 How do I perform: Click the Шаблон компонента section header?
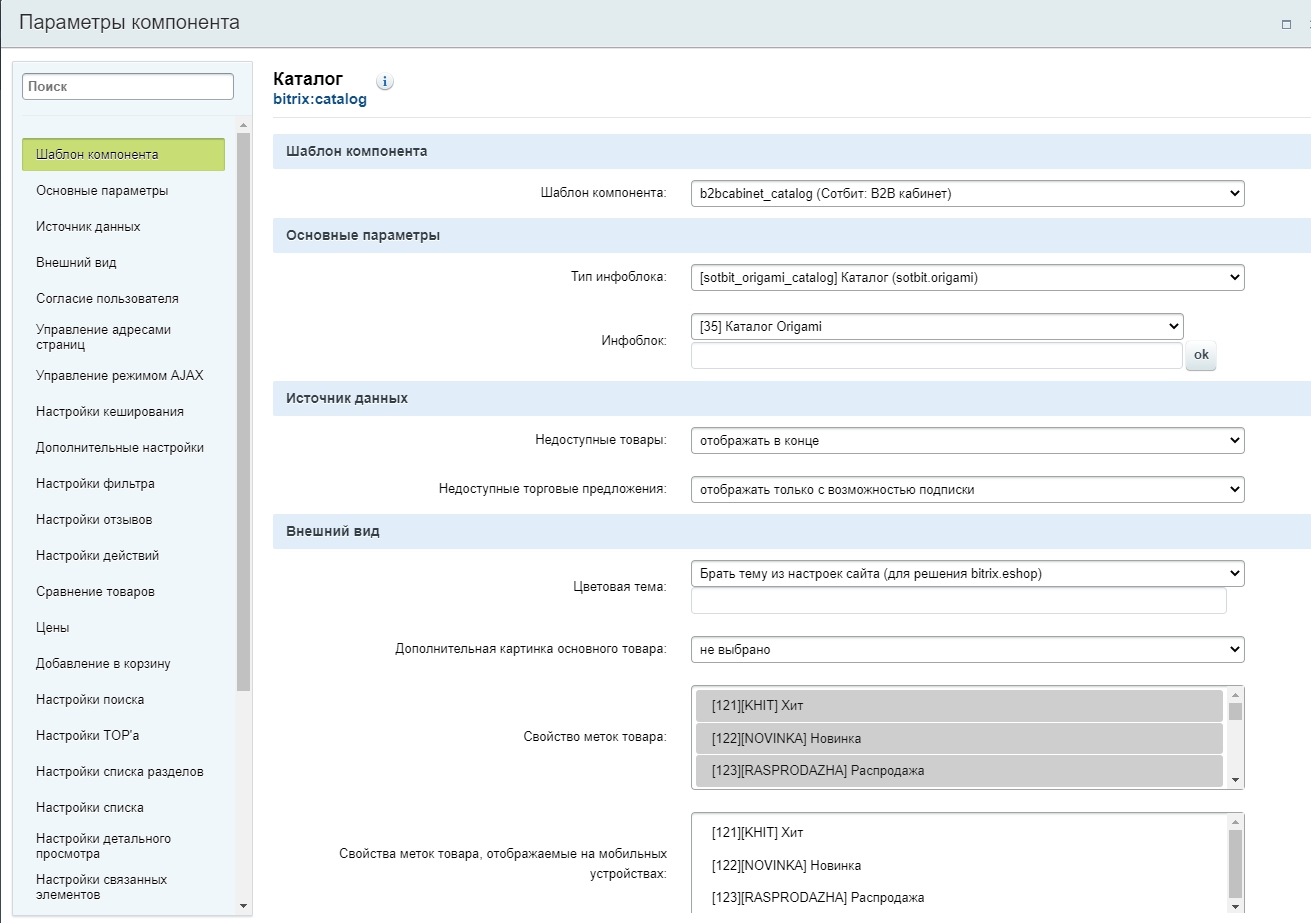[x=792, y=152]
